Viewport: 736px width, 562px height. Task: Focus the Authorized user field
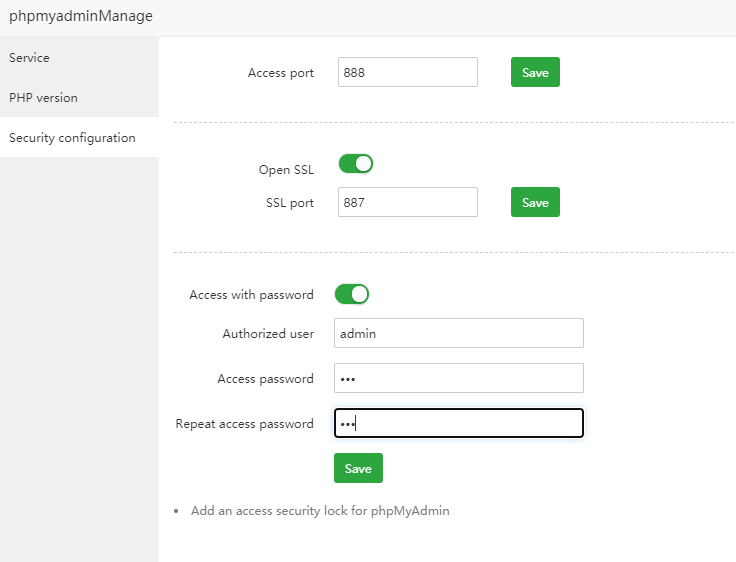458,334
